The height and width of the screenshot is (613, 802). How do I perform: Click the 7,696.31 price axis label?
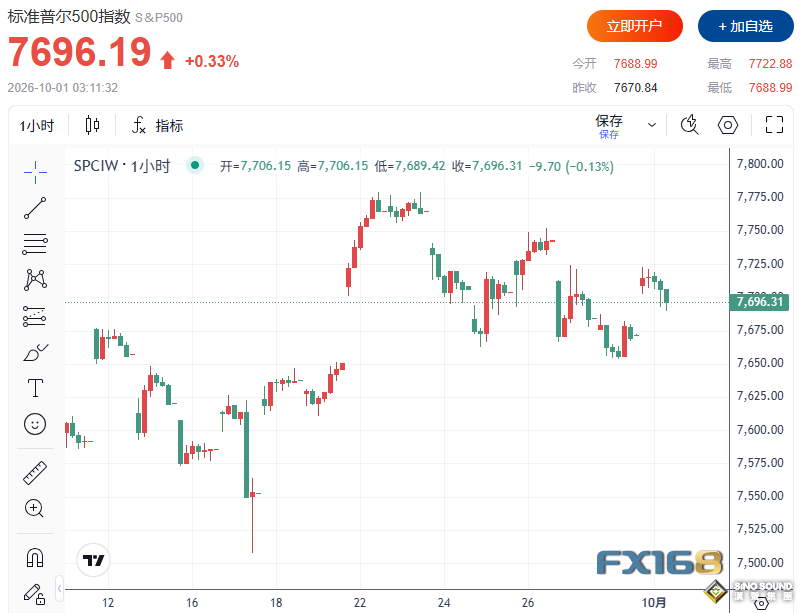tap(759, 302)
